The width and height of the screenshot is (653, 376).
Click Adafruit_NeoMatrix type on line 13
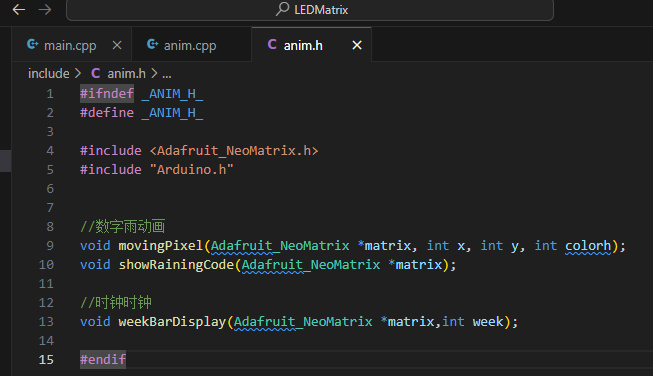303,322
